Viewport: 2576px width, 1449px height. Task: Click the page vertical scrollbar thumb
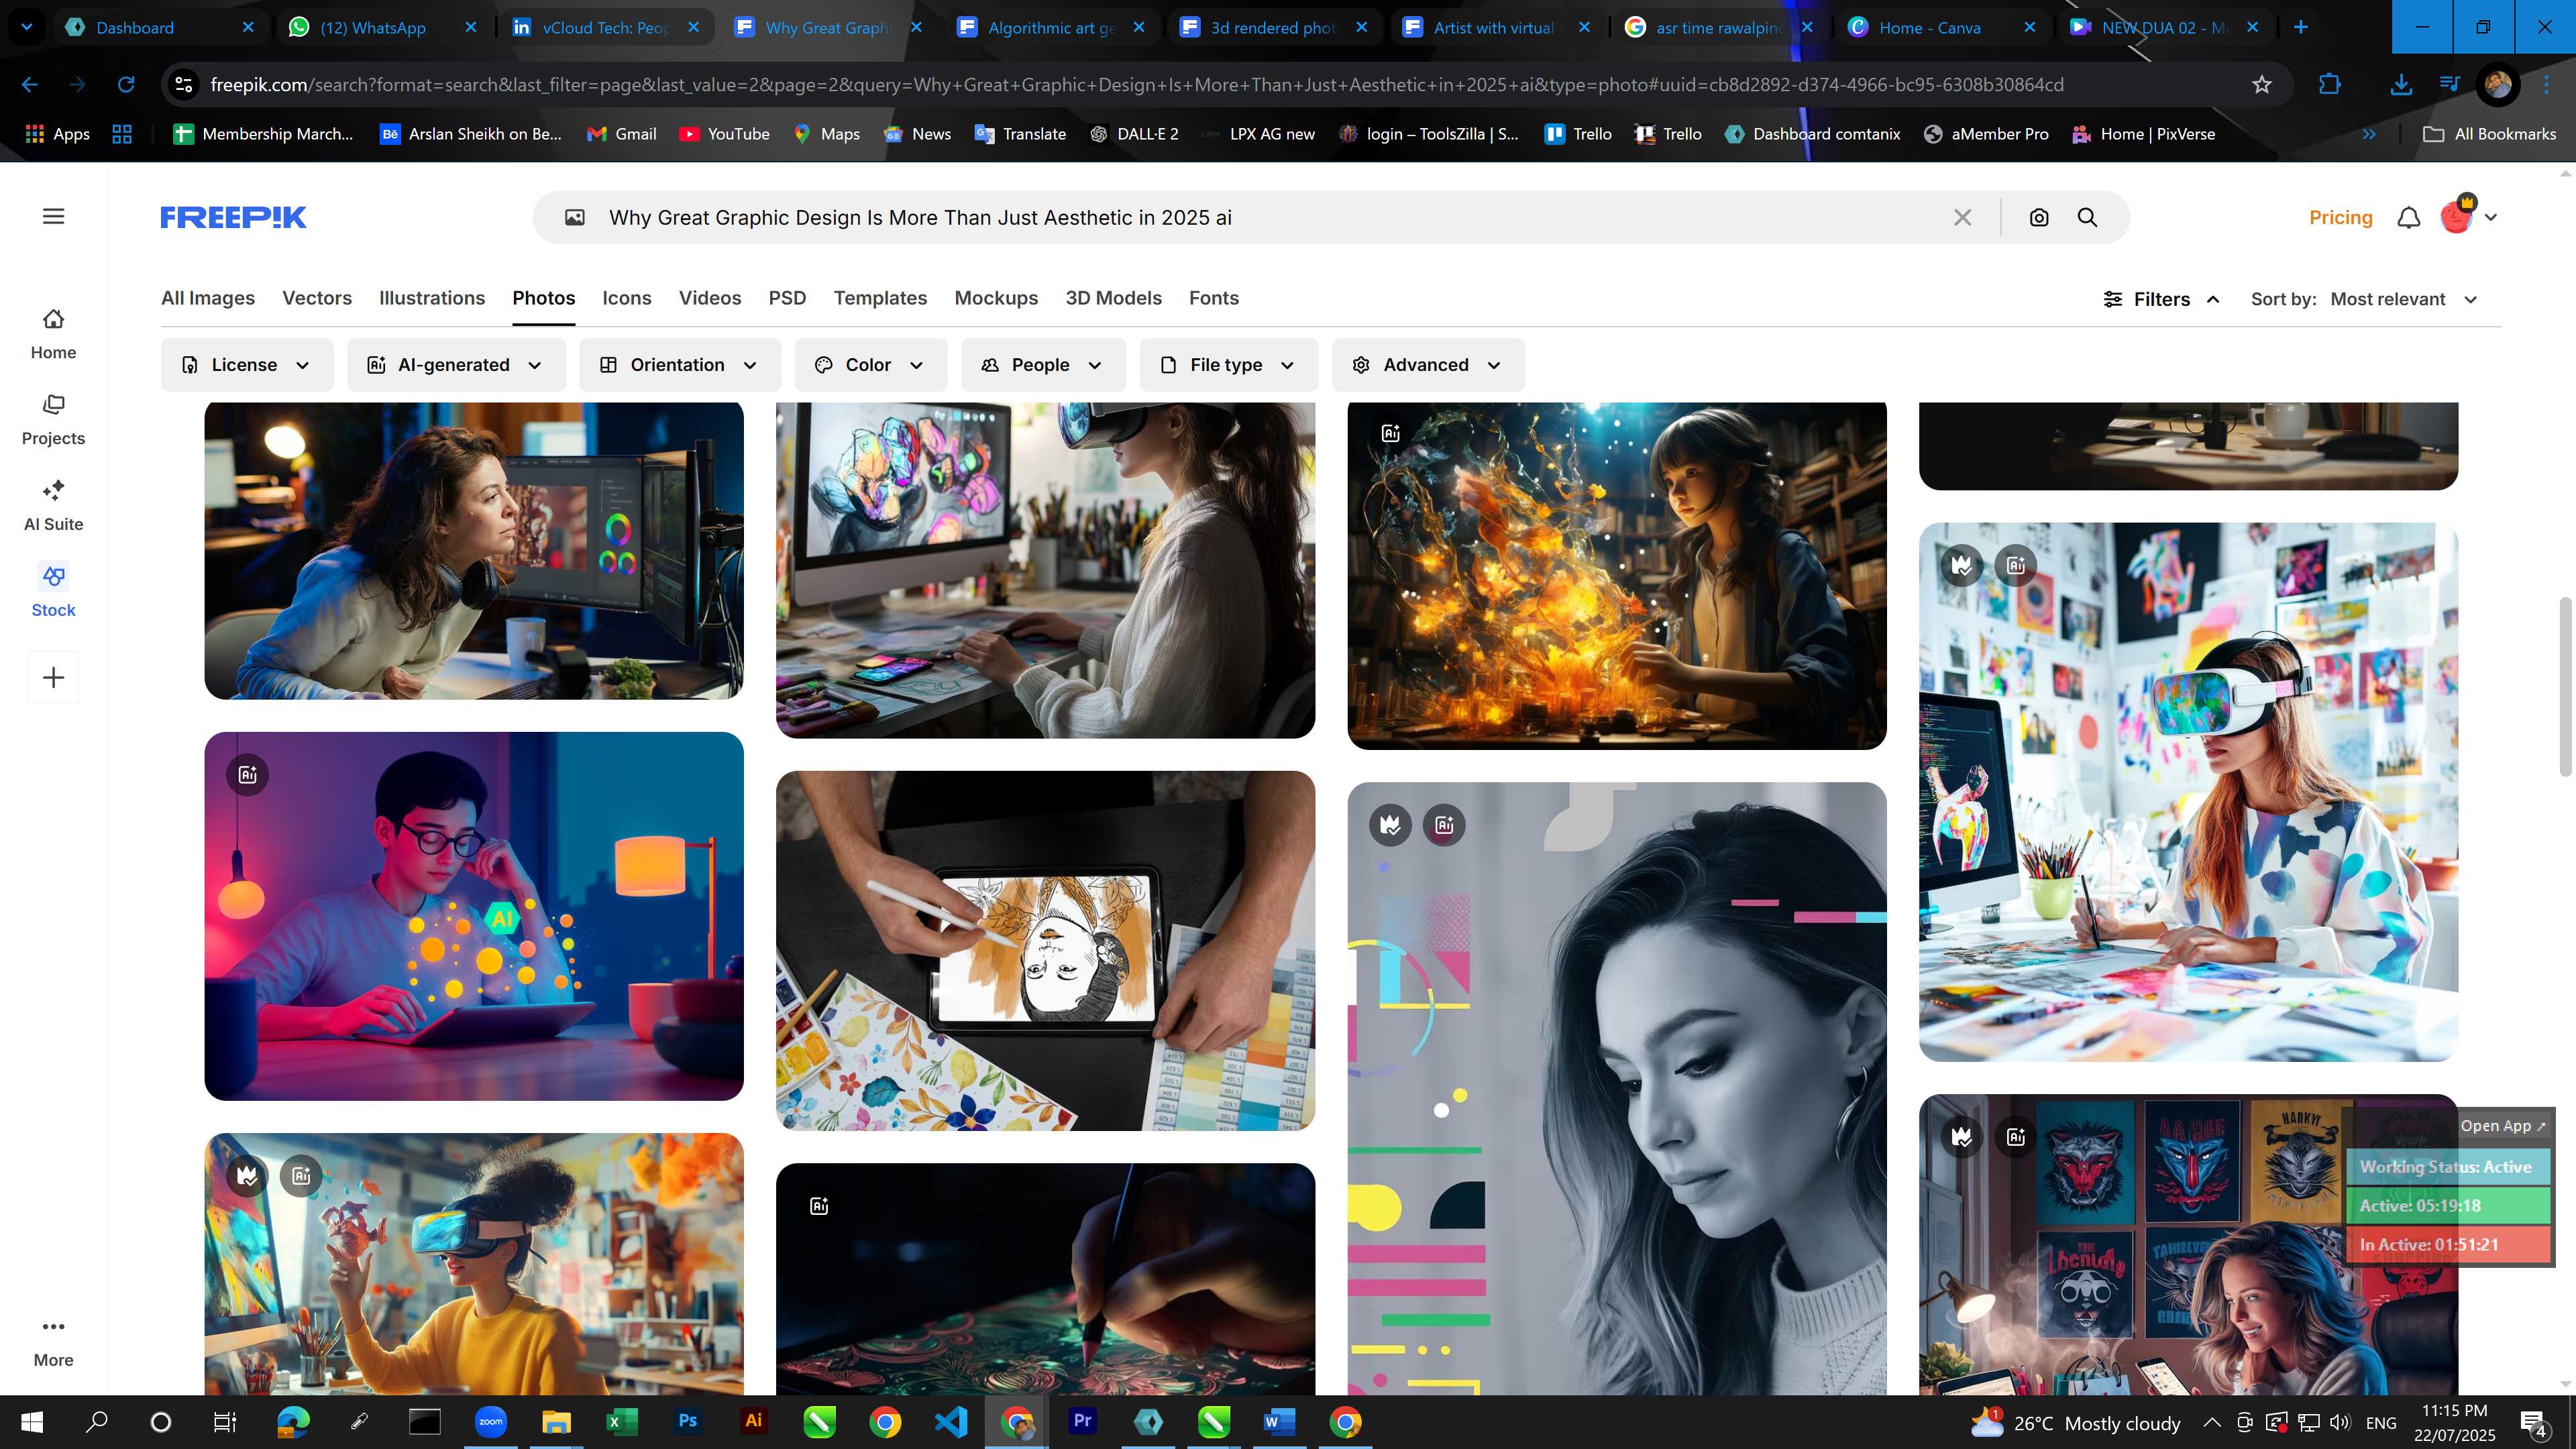coord(2565,686)
